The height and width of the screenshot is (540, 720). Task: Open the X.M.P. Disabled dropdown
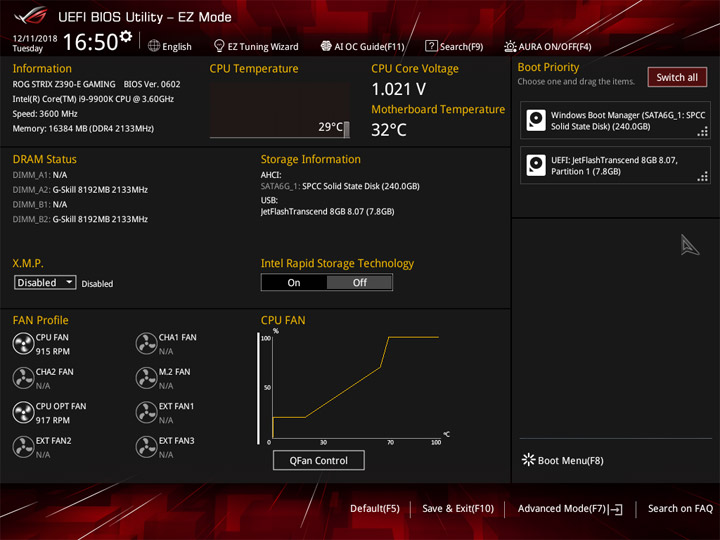click(x=45, y=282)
